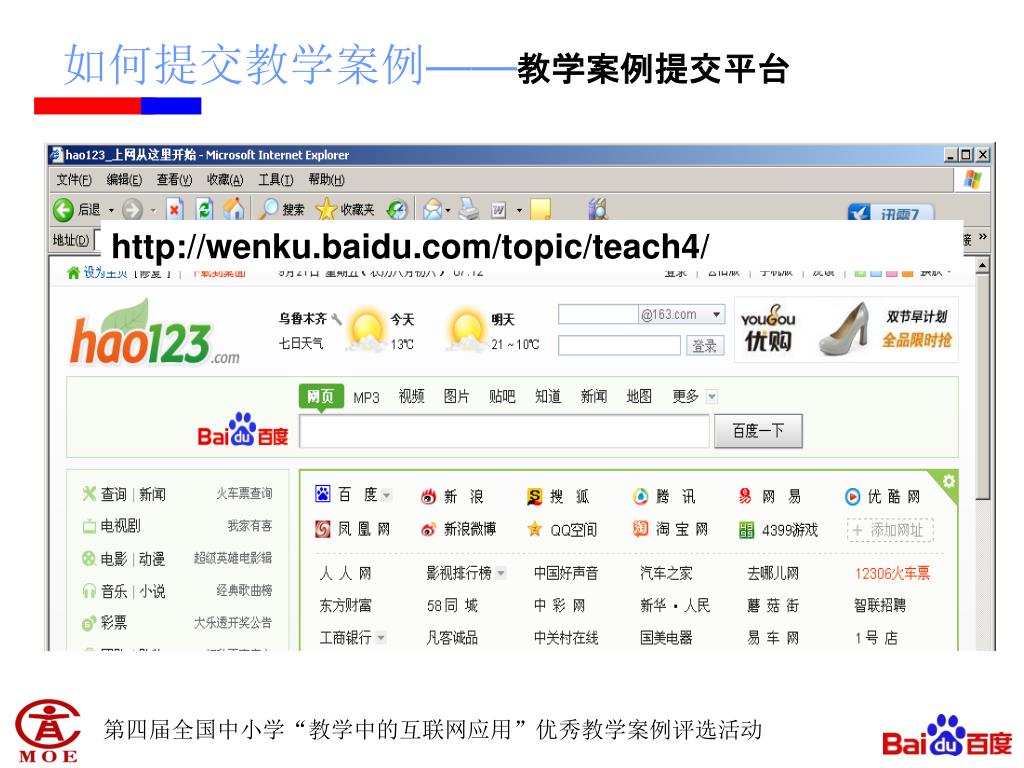Open the green settings gear in site panel

[x=949, y=481]
